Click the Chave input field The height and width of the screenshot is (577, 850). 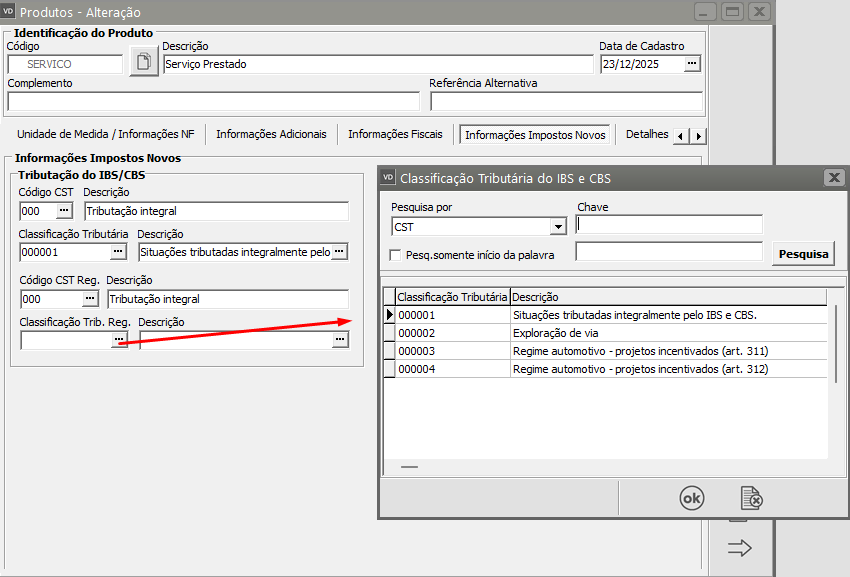[x=669, y=225]
